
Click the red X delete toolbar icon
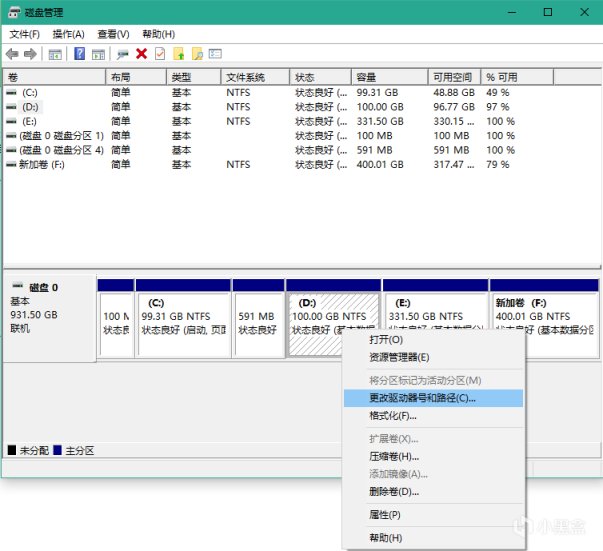point(142,54)
